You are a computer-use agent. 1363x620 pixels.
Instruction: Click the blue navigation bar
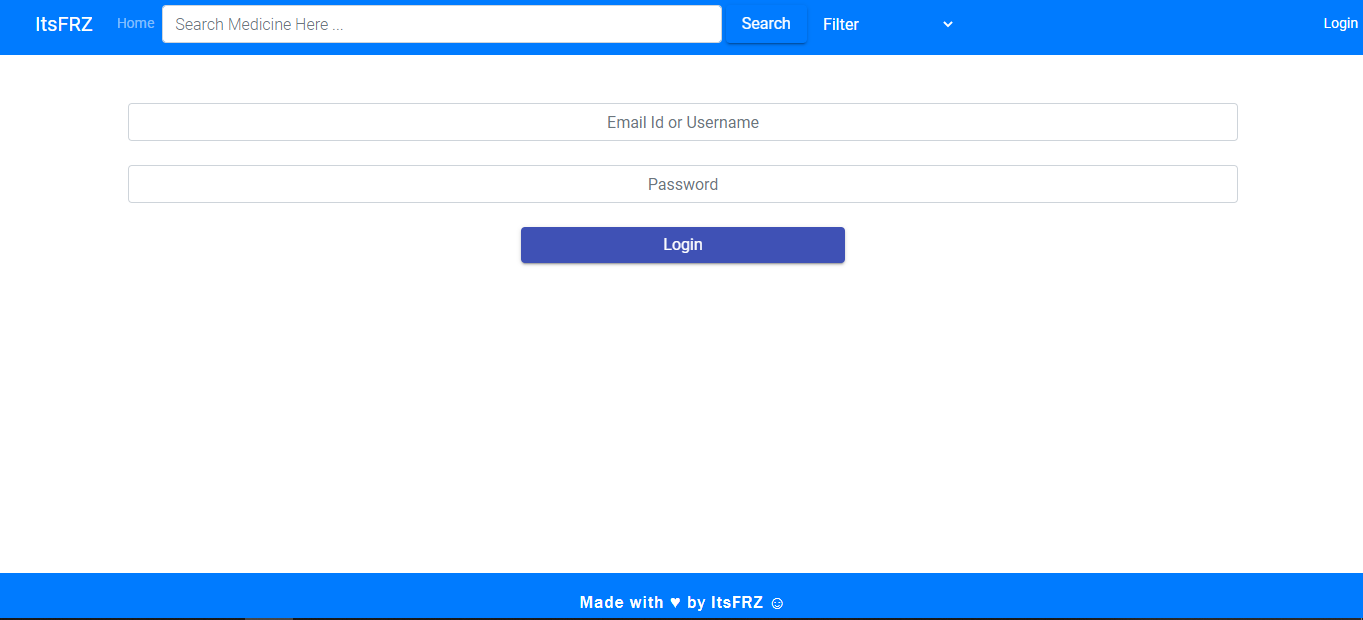(x=1100, y=24)
